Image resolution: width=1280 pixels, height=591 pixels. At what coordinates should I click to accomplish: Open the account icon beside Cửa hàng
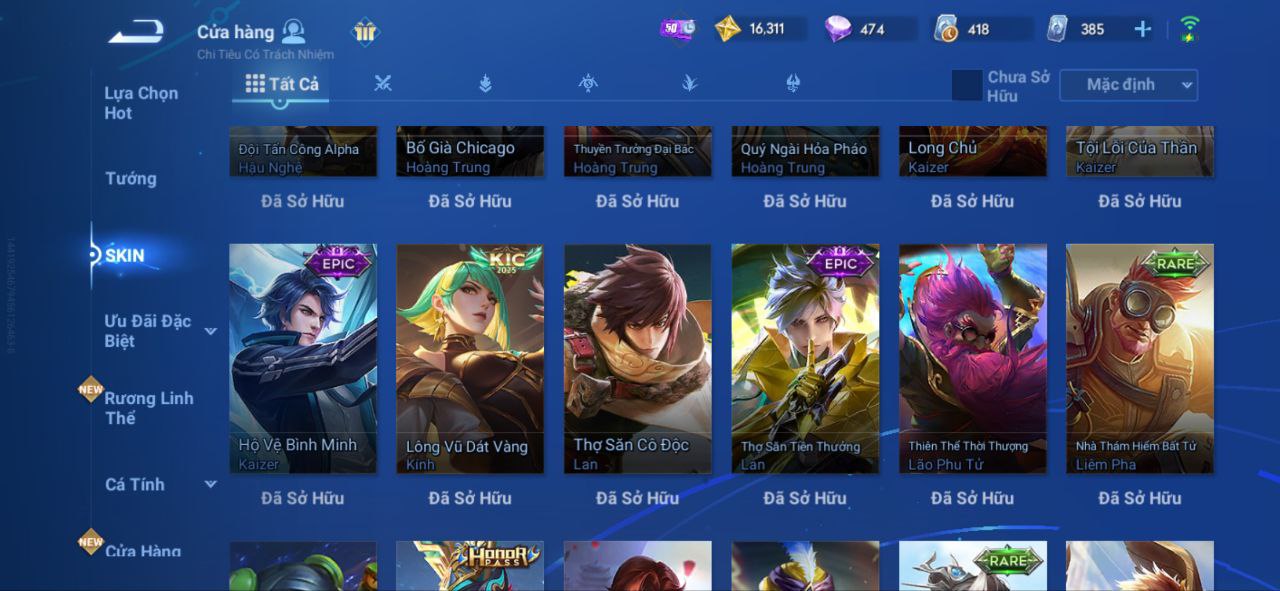click(x=293, y=31)
